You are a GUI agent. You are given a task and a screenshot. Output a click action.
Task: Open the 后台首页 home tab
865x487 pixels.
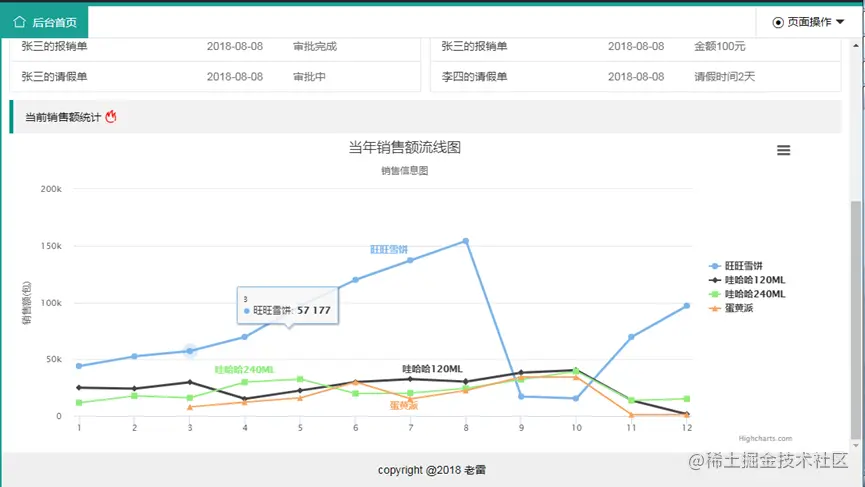[44, 22]
